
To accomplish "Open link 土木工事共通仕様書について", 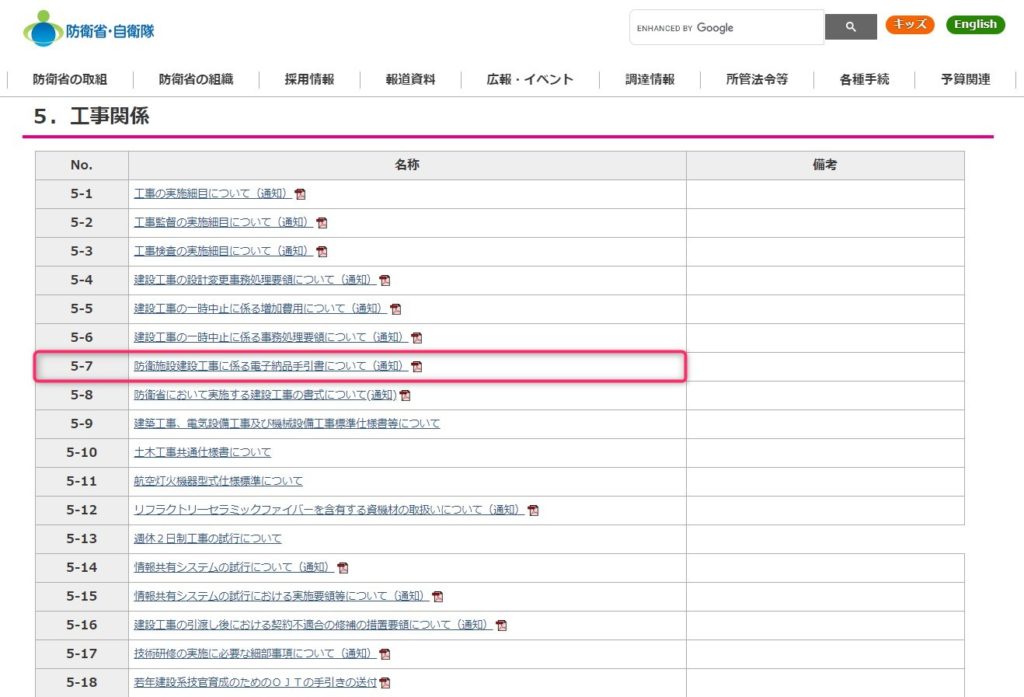I will point(202,452).
